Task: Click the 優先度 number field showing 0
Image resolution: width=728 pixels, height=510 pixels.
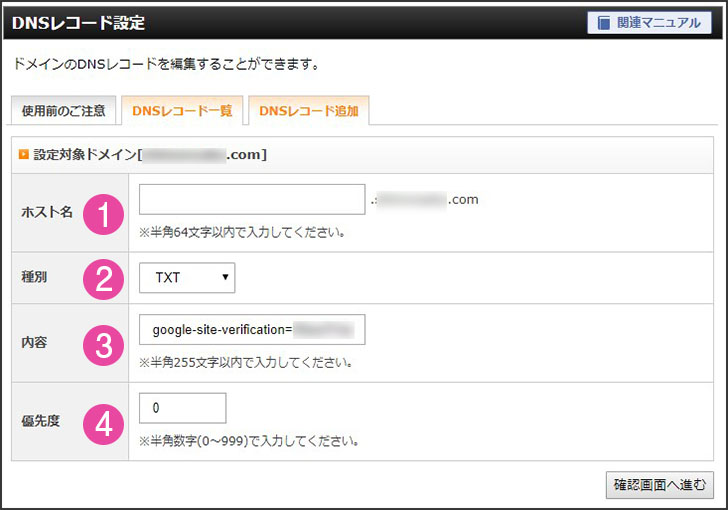Action: [x=183, y=408]
